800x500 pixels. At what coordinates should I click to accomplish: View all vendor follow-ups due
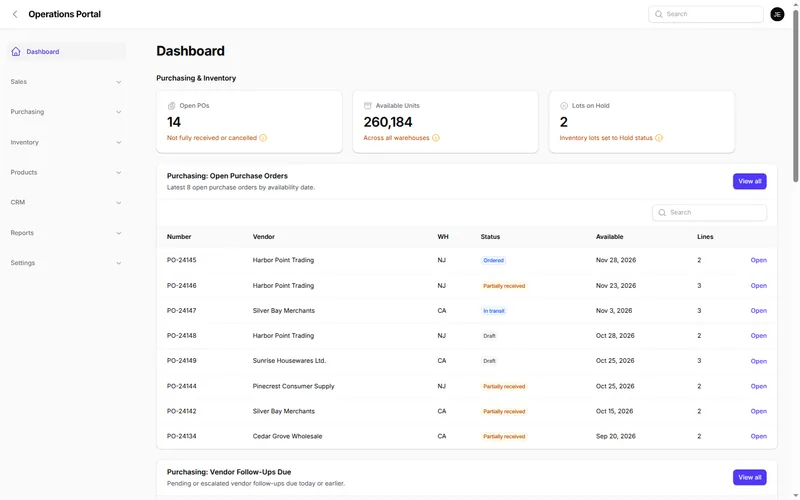point(749,477)
